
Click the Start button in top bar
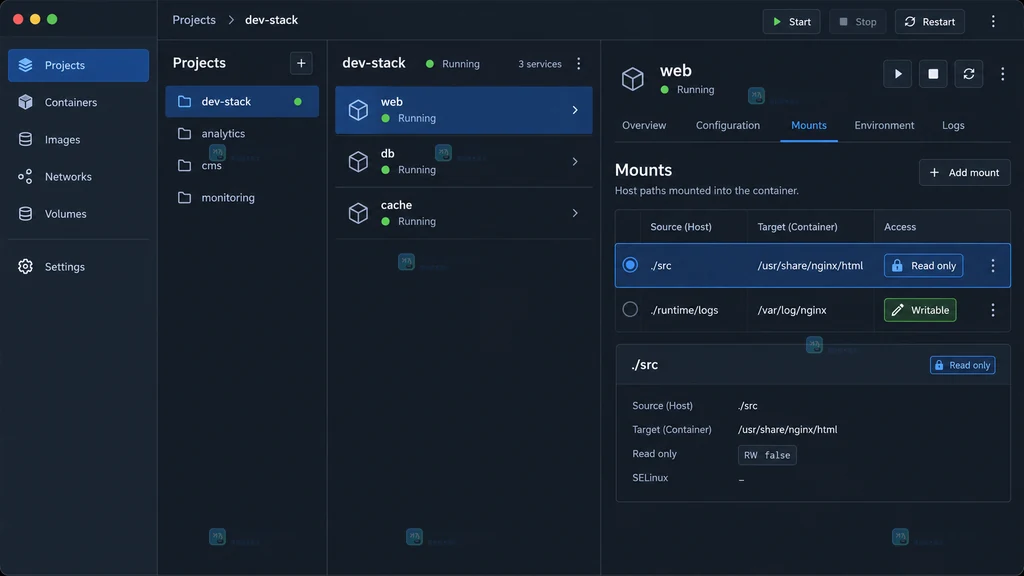[x=792, y=22]
